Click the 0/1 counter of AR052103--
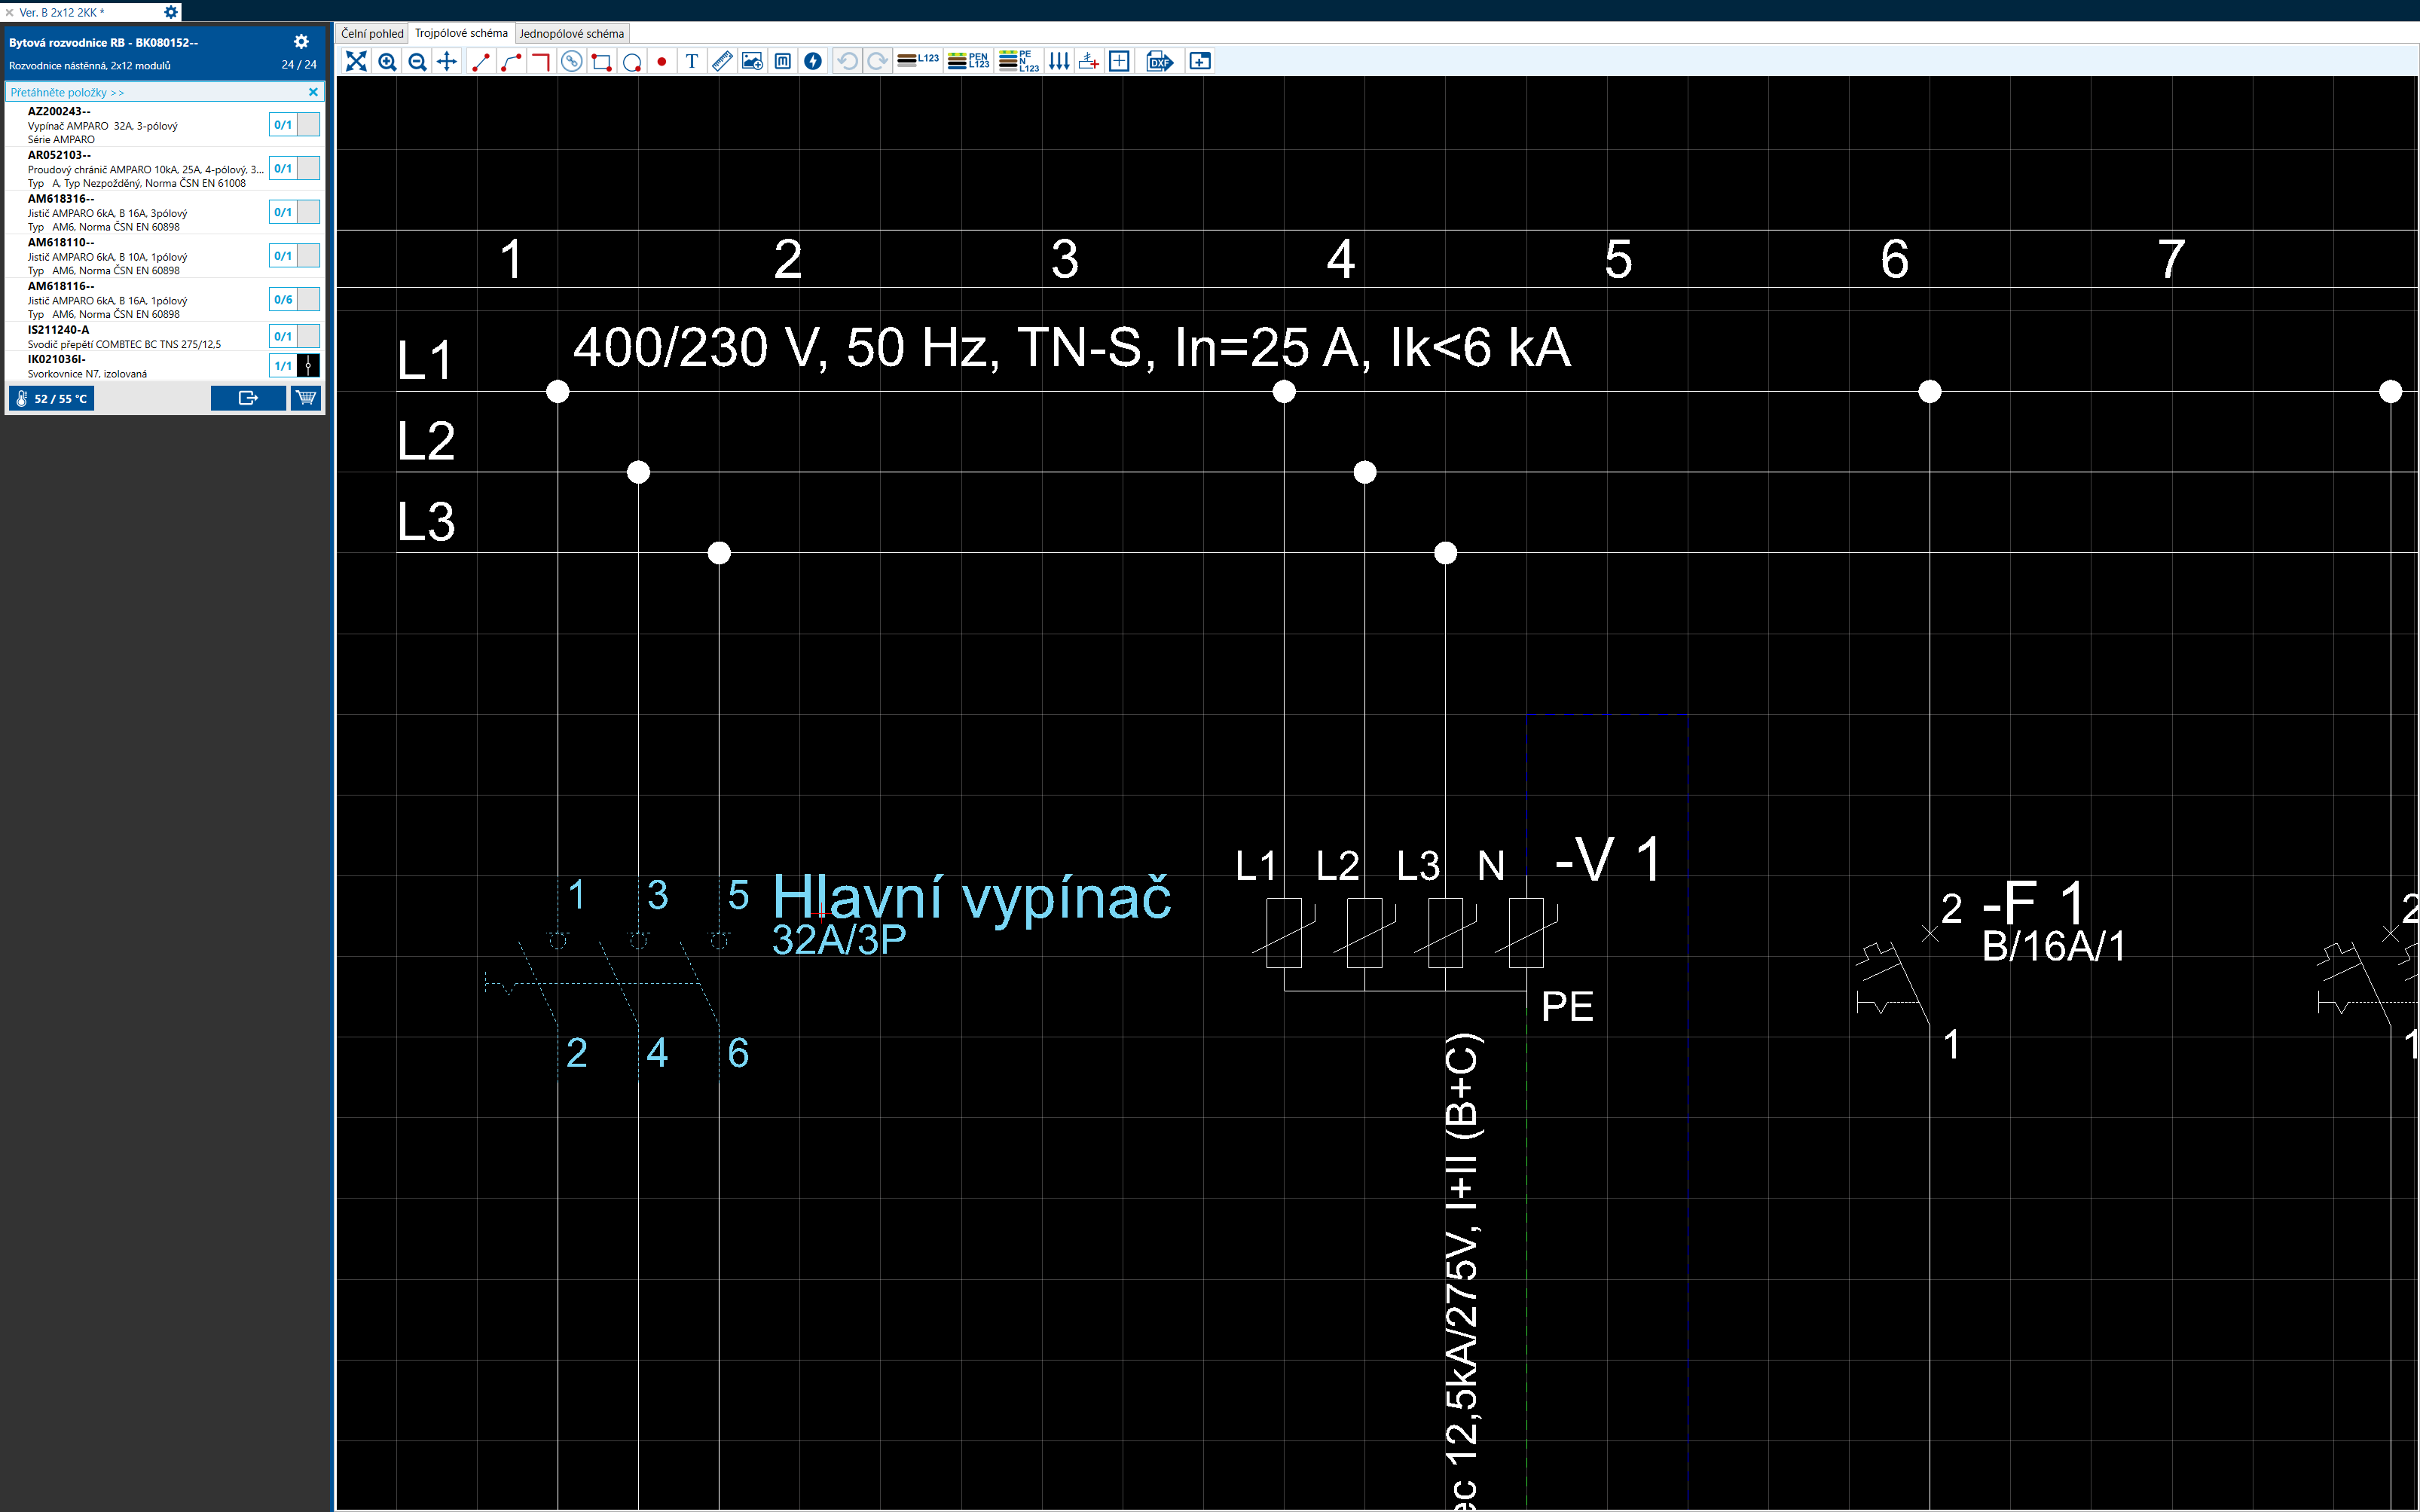Viewport: 2420px width, 1512px height. [x=283, y=168]
